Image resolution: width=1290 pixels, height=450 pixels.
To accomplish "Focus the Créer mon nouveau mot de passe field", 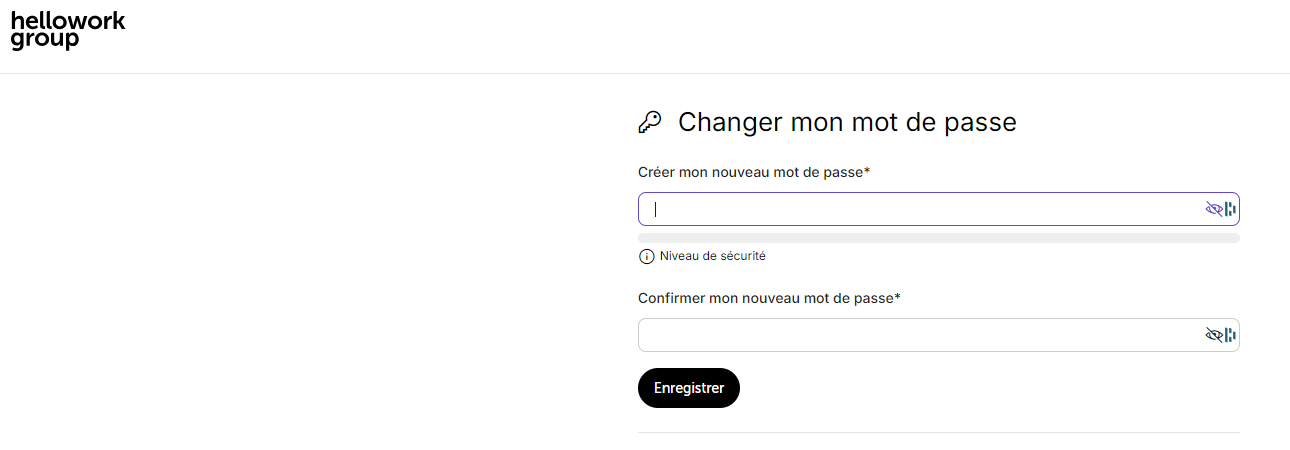I will click(939, 209).
